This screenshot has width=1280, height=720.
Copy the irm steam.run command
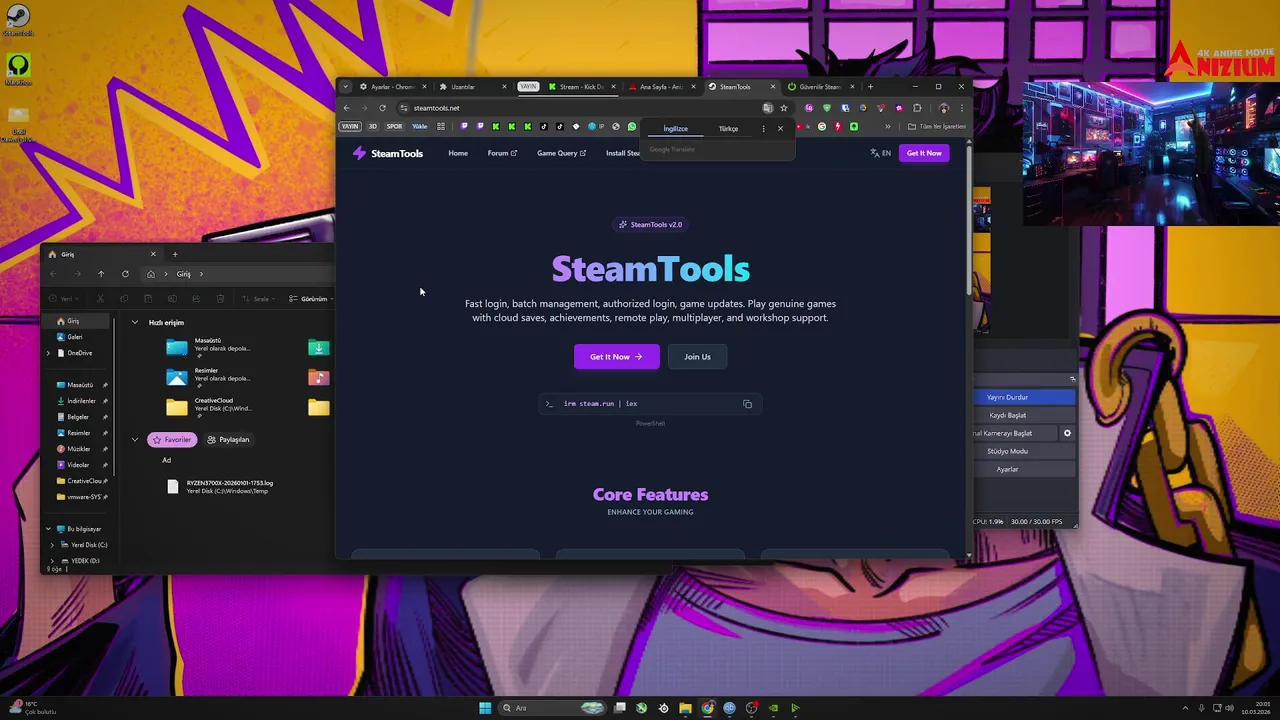[x=747, y=404]
